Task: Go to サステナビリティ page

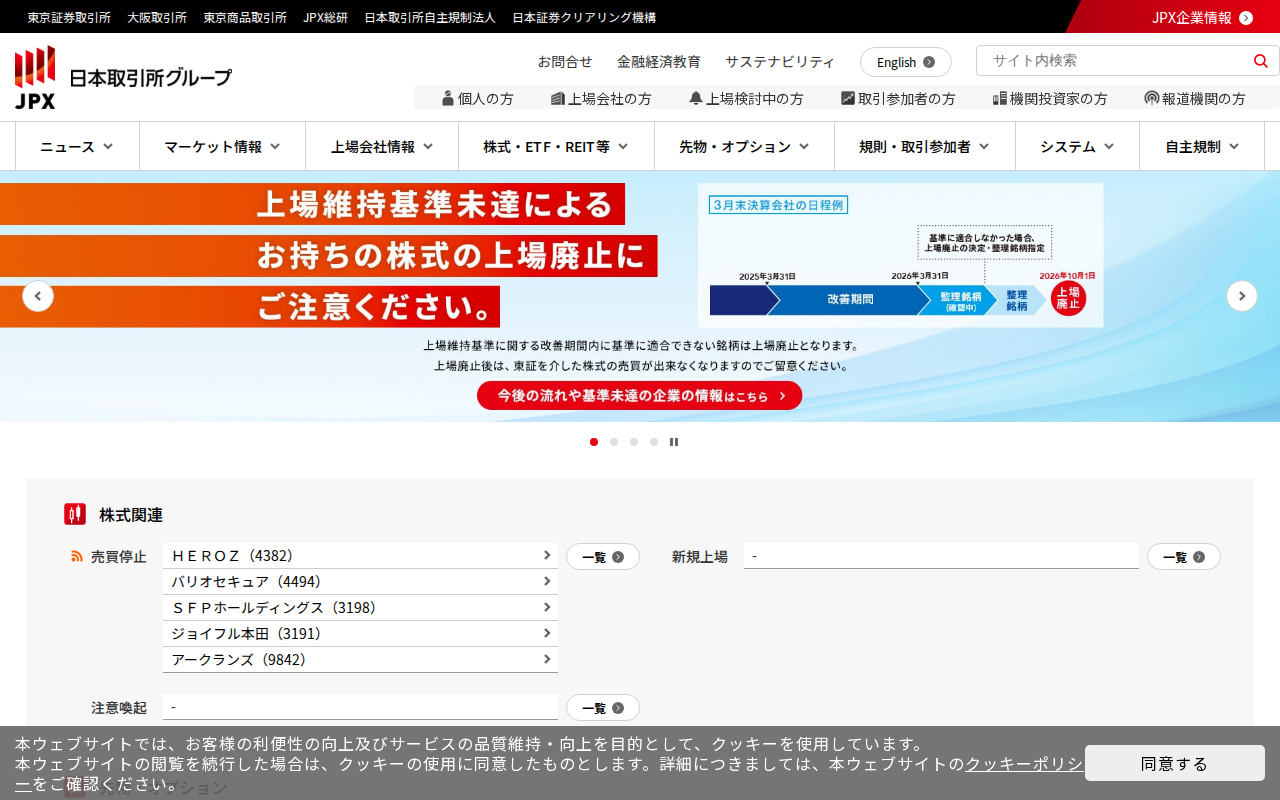Action: click(x=780, y=62)
